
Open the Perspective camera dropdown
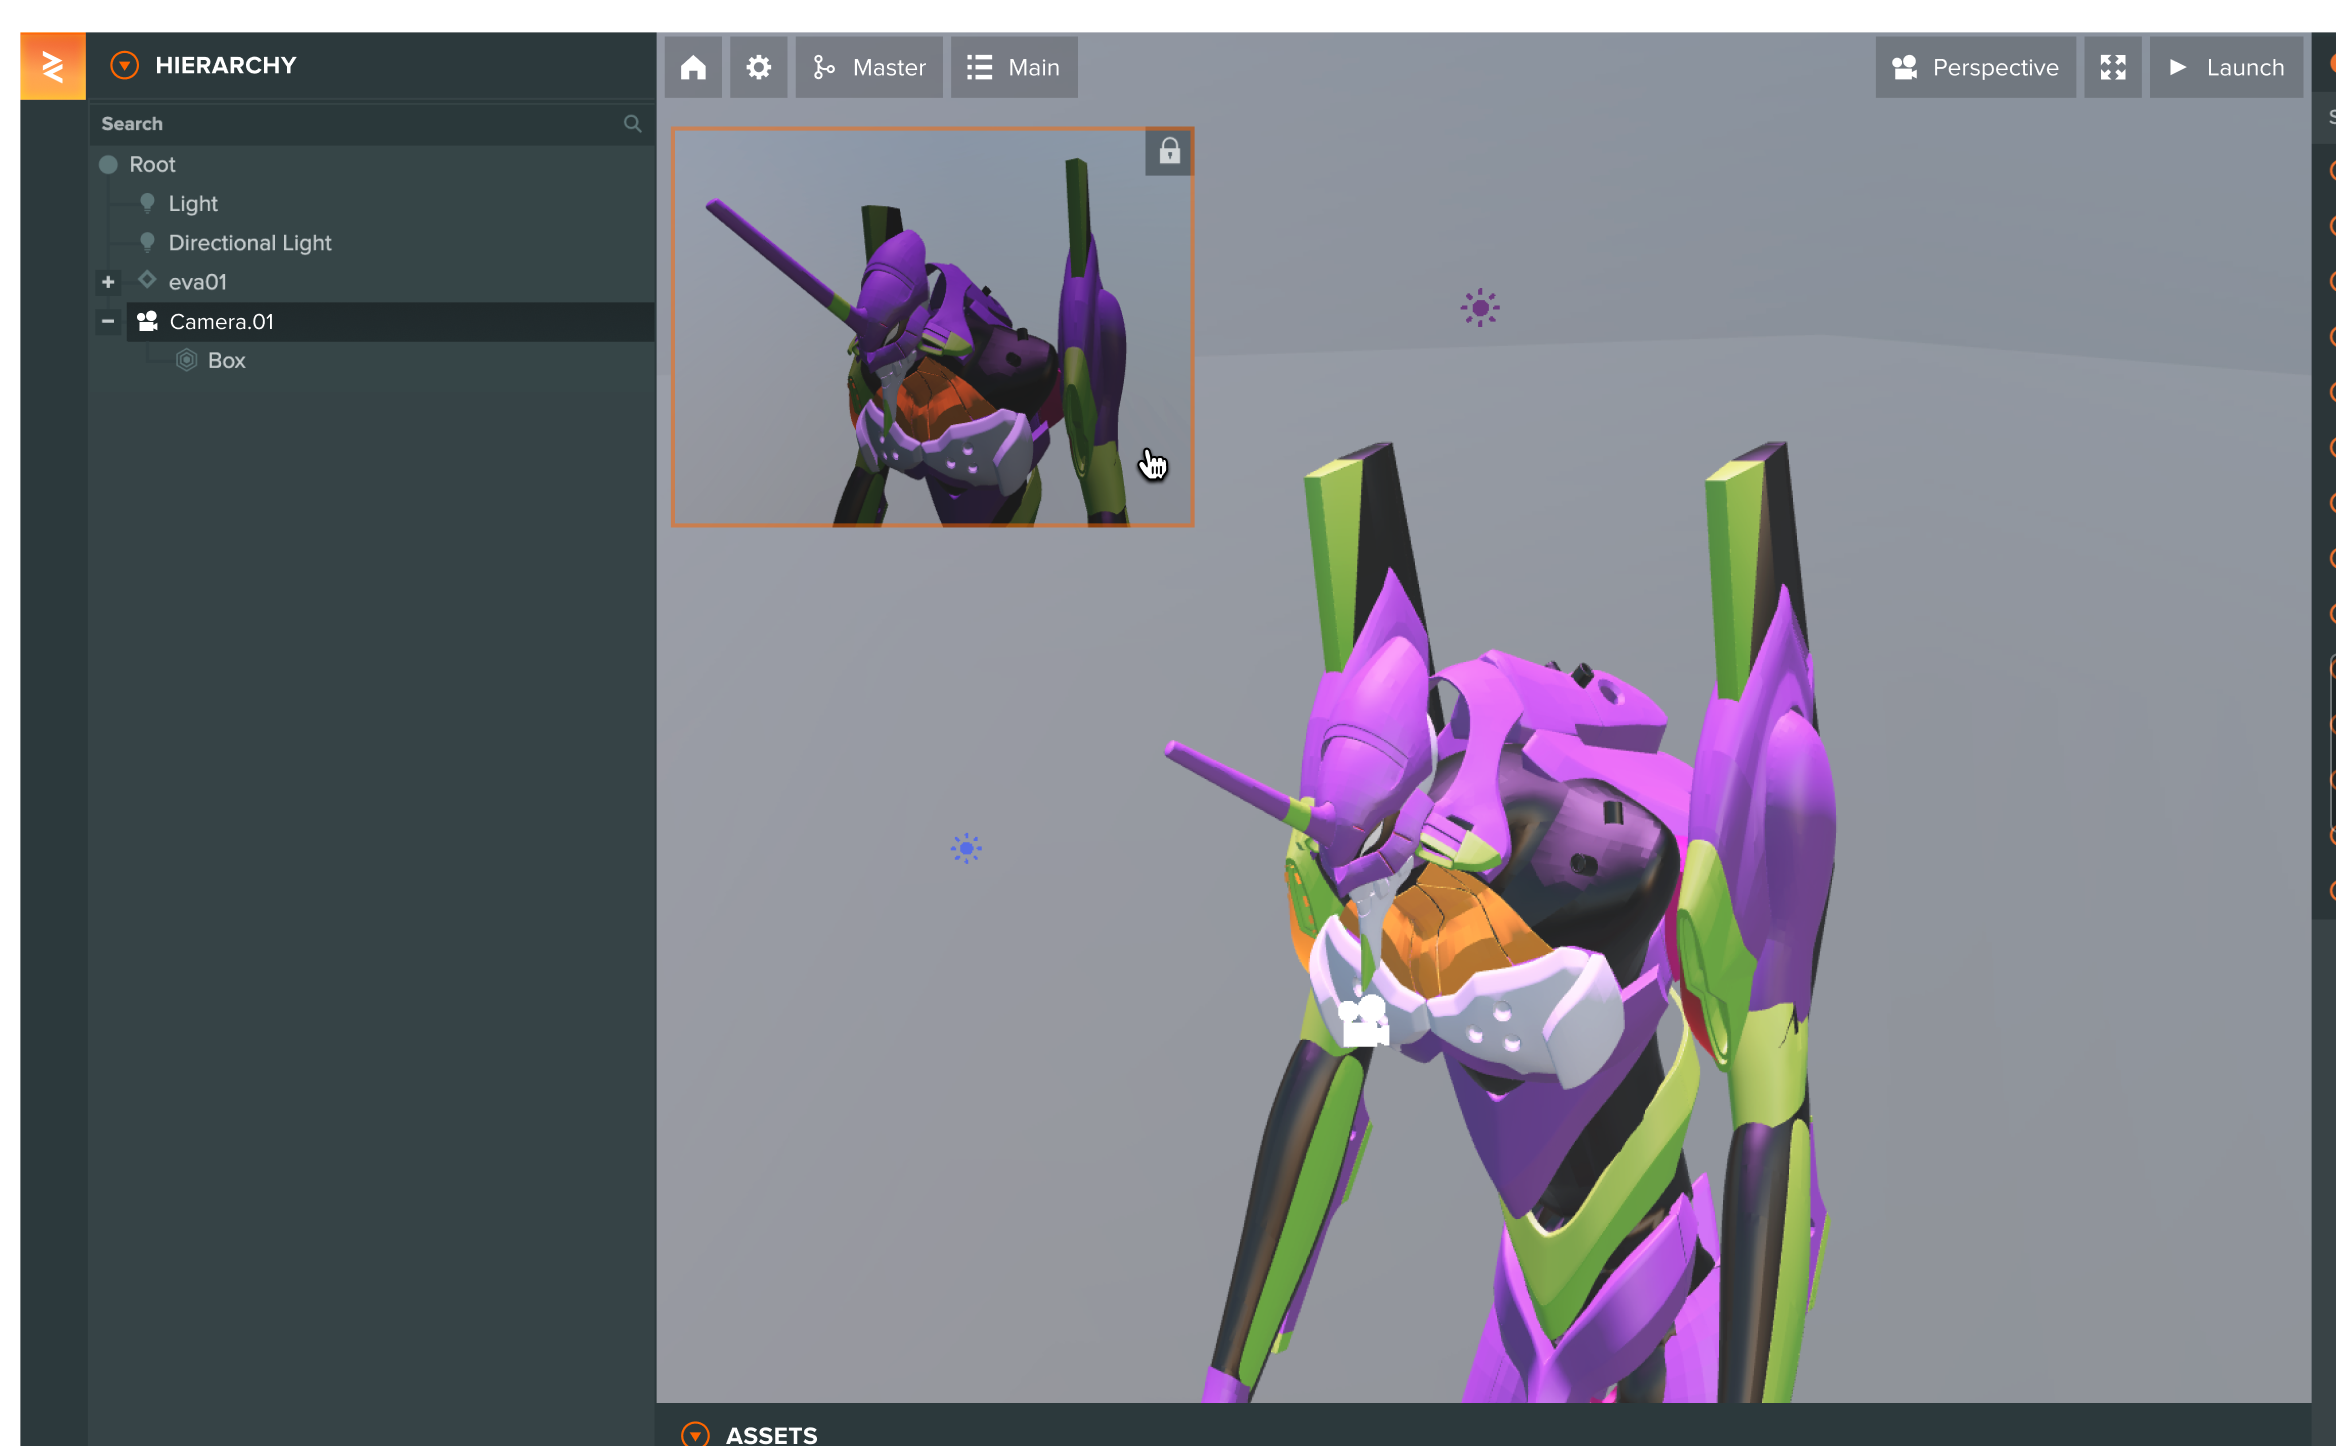pyautogui.click(x=1975, y=67)
